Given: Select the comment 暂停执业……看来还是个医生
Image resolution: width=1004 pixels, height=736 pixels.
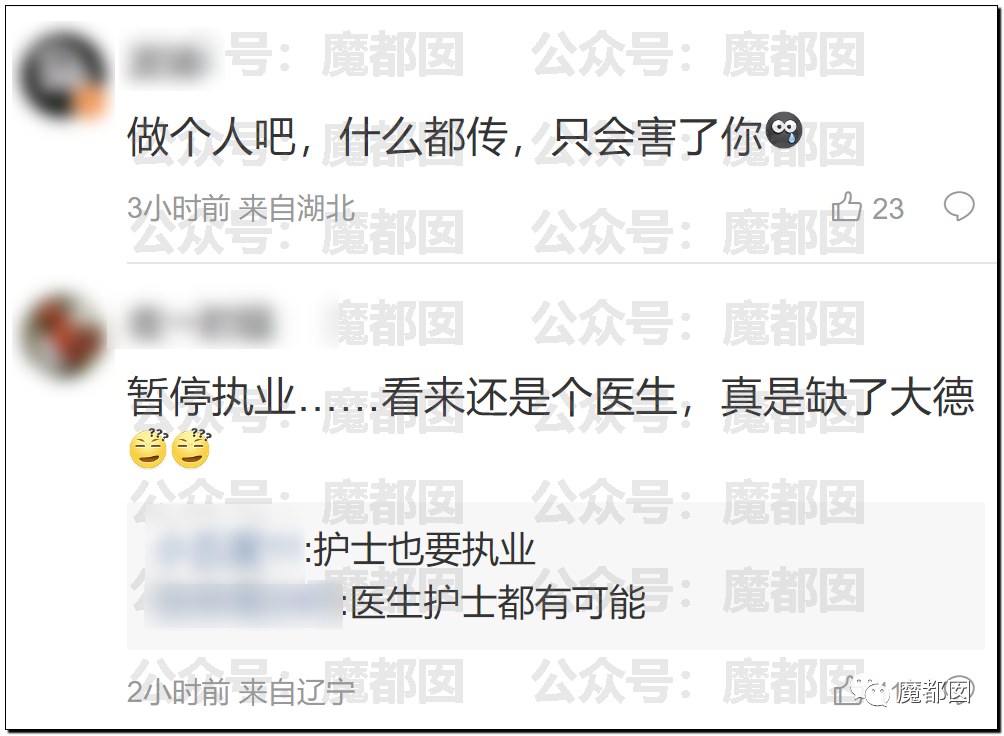Looking at the screenshot, I should pos(402,397).
